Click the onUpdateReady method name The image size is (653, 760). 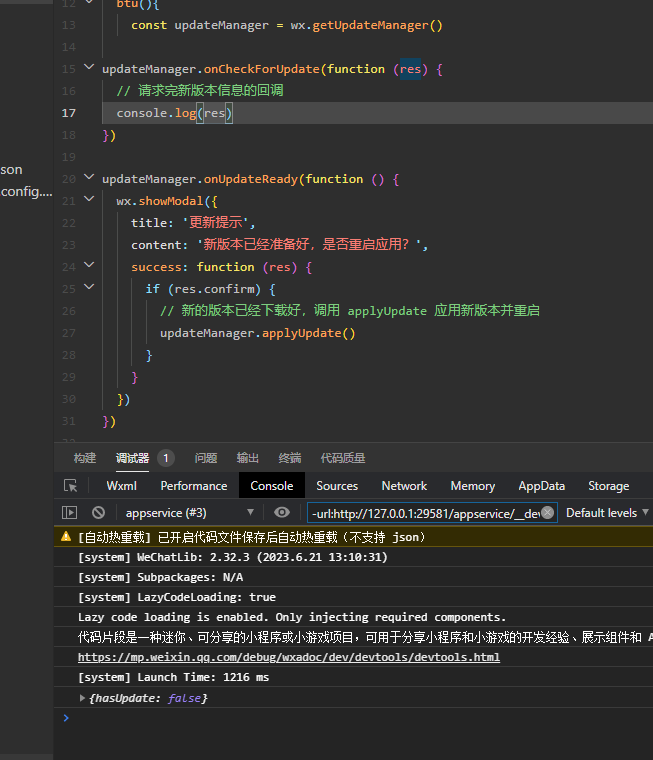(251, 179)
